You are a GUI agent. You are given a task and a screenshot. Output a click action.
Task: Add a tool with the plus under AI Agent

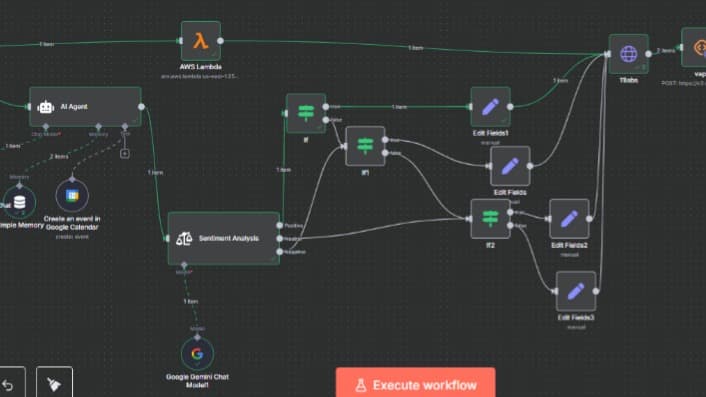125,154
